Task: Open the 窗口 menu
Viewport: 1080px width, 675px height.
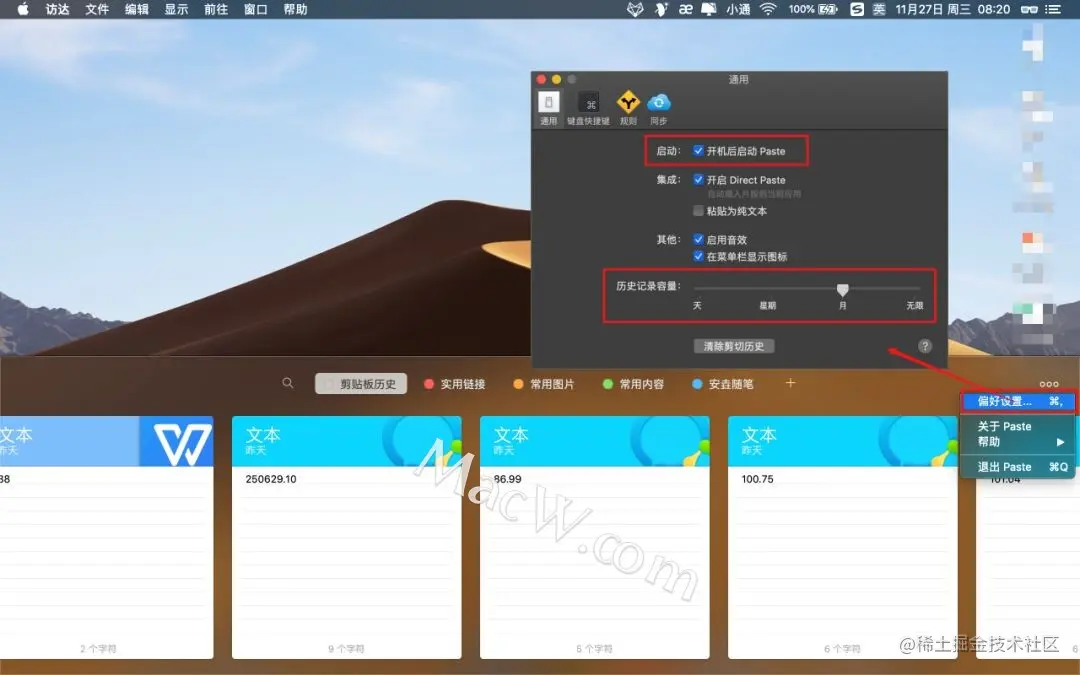Action: (256, 9)
